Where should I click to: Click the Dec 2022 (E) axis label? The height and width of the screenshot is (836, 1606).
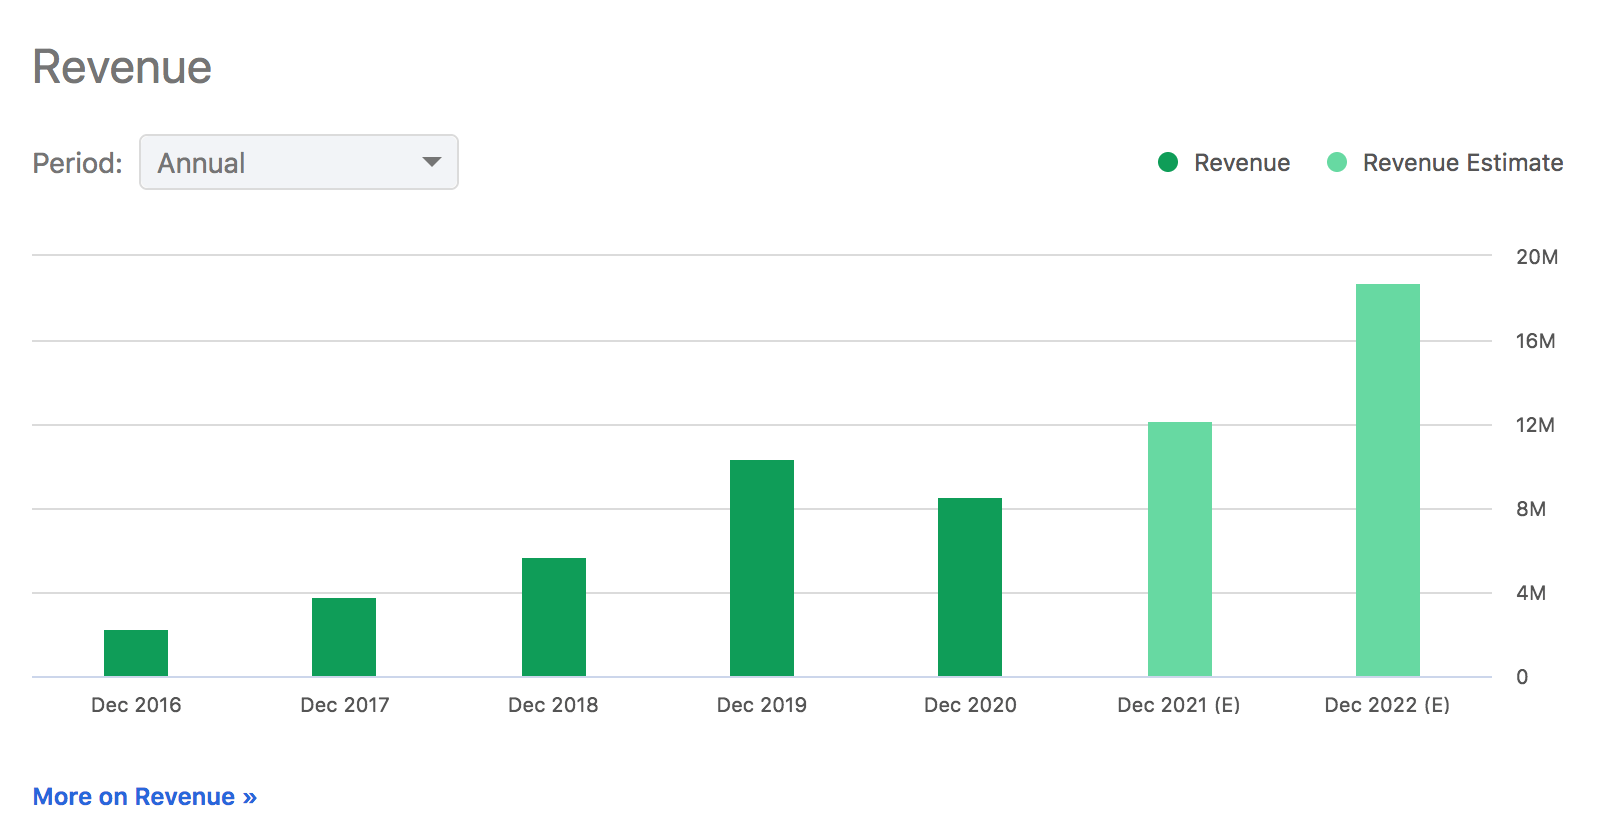[x=1387, y=705]
